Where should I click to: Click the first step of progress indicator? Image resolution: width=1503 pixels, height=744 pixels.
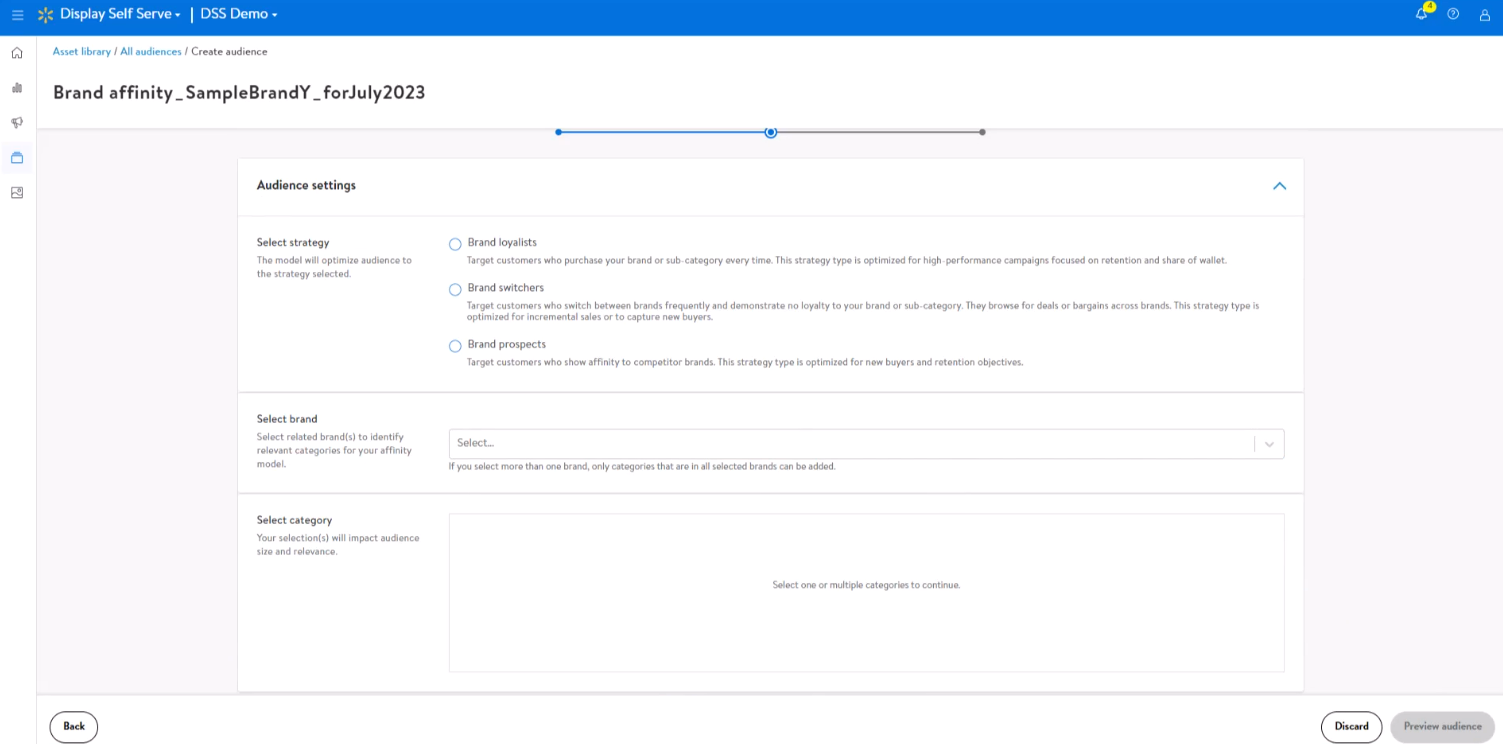(558, 132)
